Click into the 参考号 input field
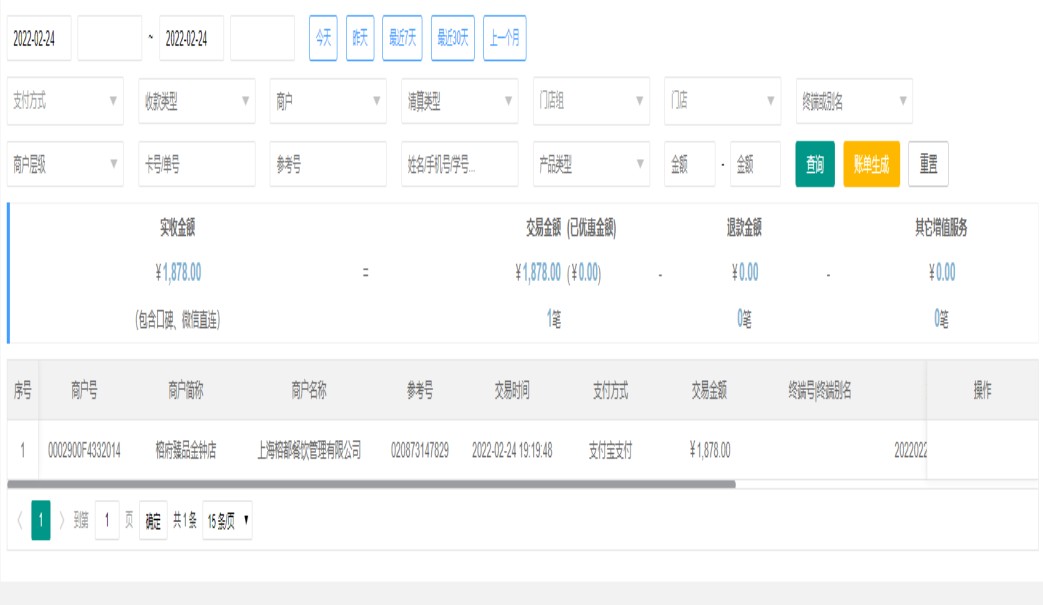Screen dimensions: 1043x605 point(328,164)
